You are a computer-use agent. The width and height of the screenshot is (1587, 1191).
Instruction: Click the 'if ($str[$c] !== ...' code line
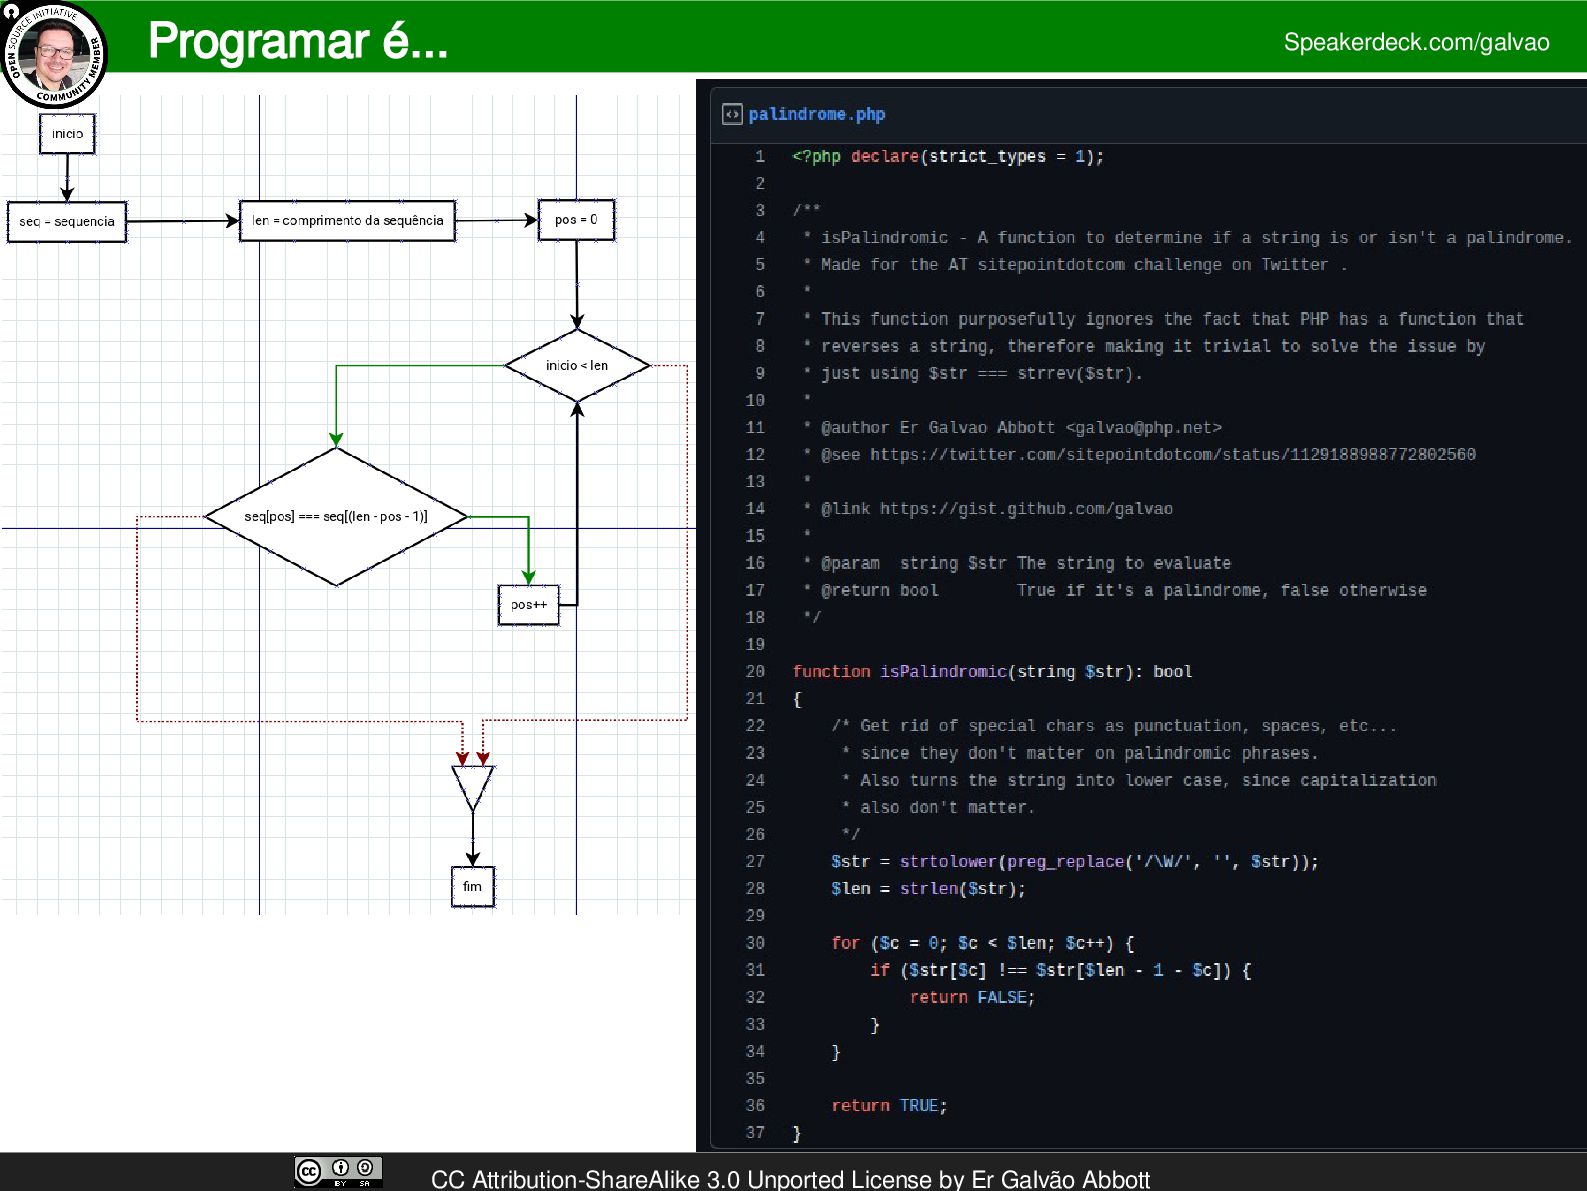point(1060,970)
